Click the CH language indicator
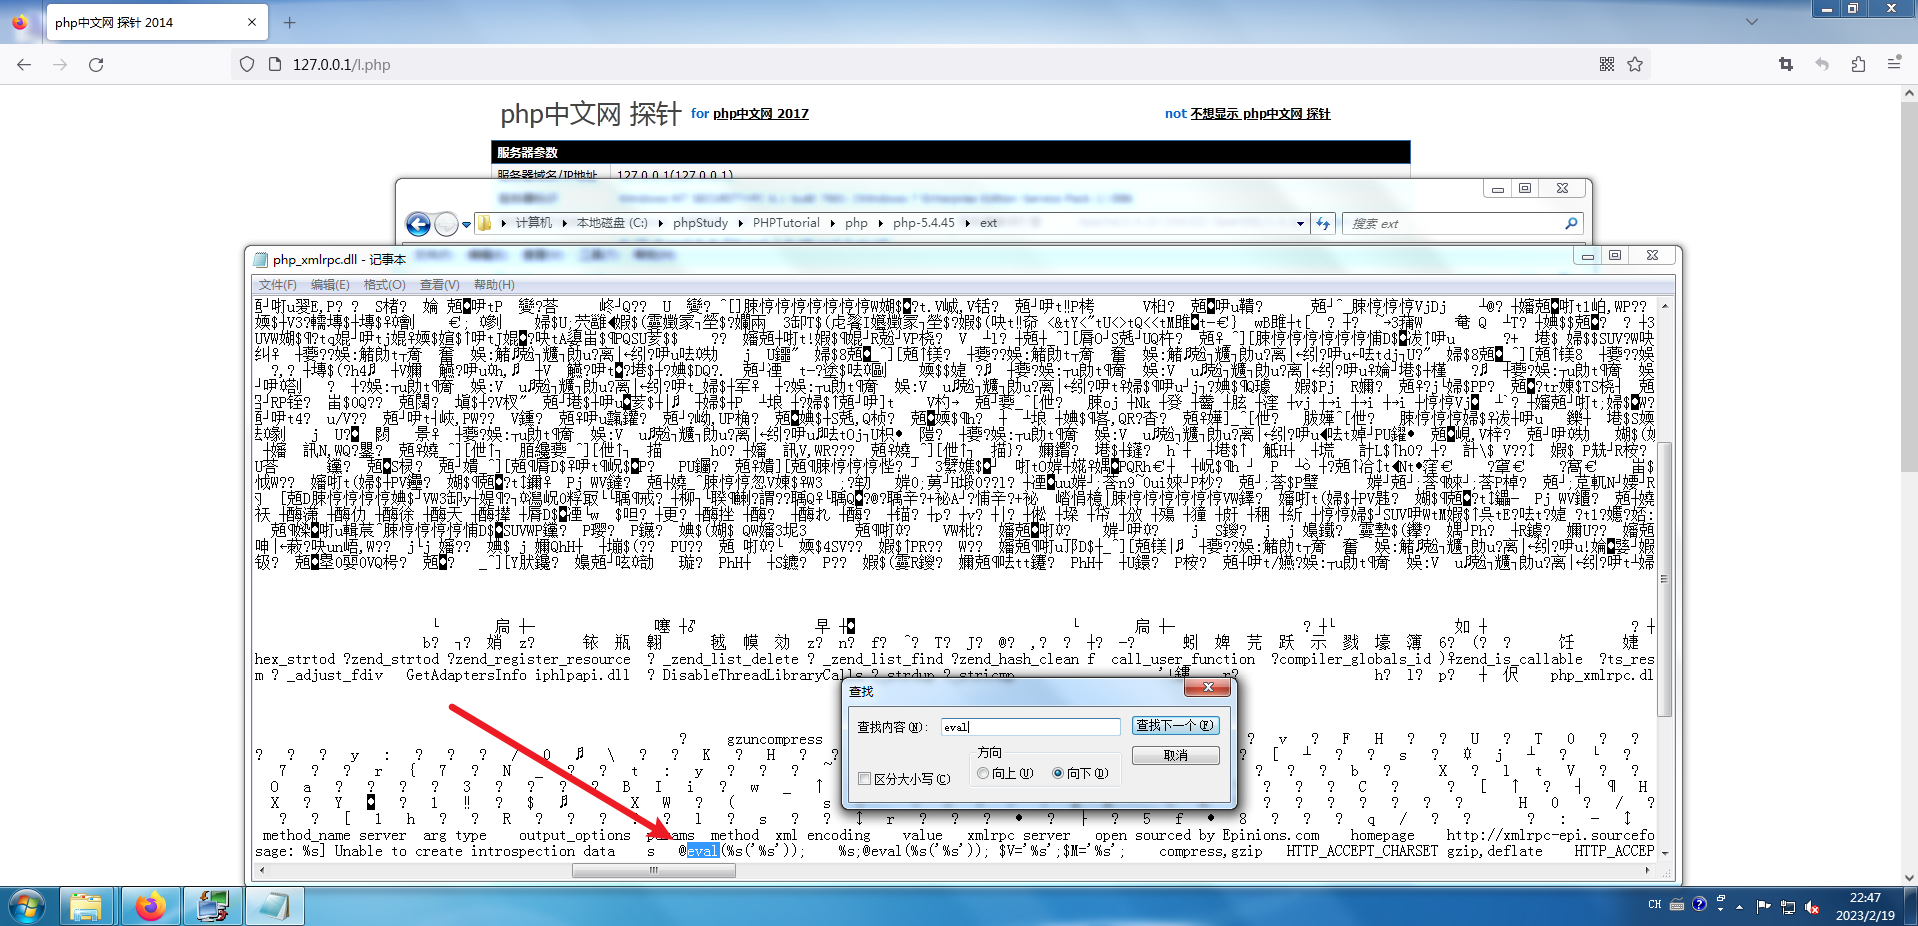This screenshot has width=1918, height=926. (x=1655, y=905)
